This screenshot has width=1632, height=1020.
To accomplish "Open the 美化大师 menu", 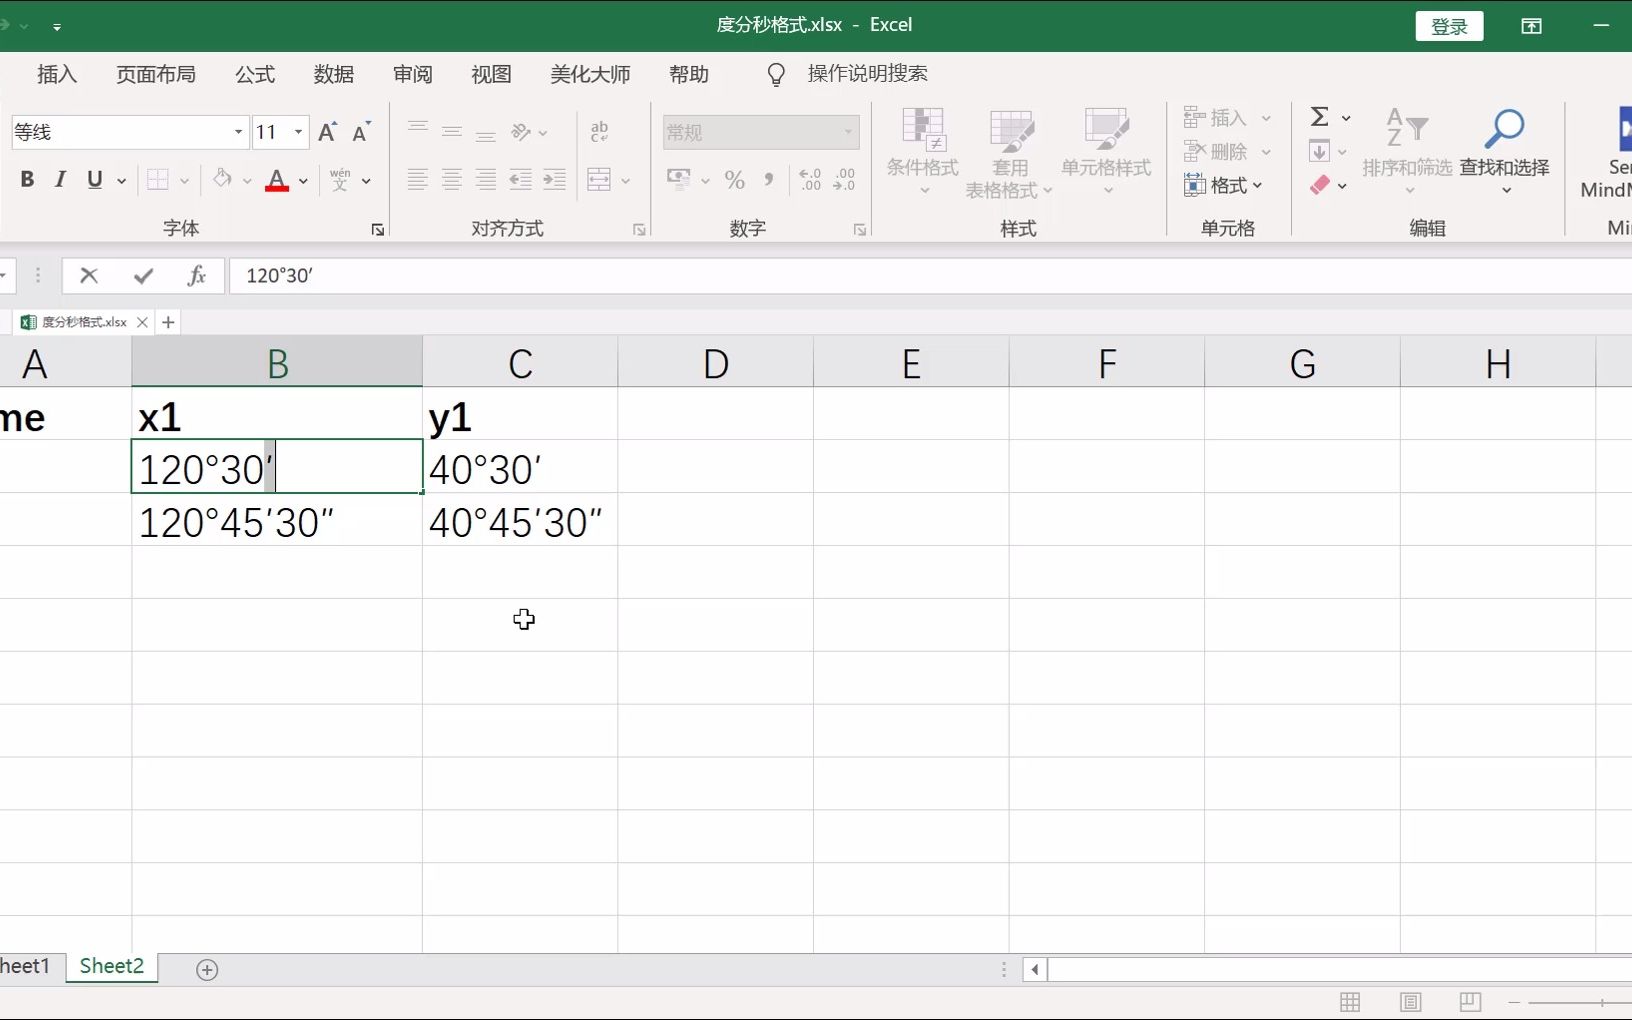I will pos(590,73).
